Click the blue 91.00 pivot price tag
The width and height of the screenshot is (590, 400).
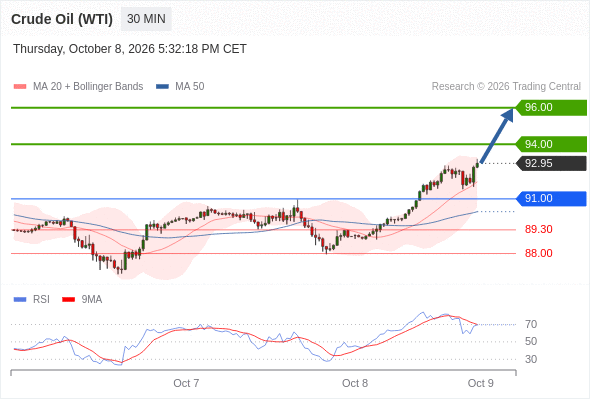pos(551,198)
